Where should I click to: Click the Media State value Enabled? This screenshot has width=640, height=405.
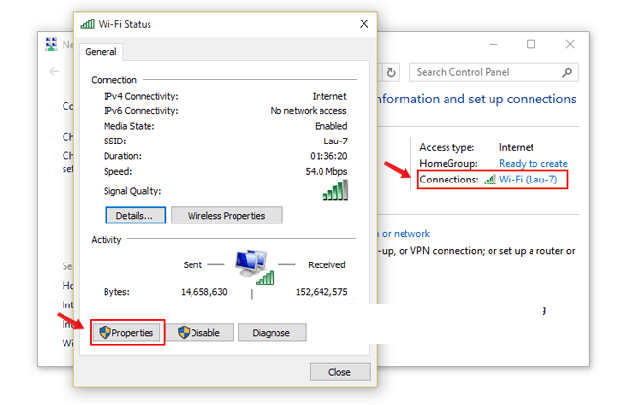pyautogui.click(x=331, y=126)
